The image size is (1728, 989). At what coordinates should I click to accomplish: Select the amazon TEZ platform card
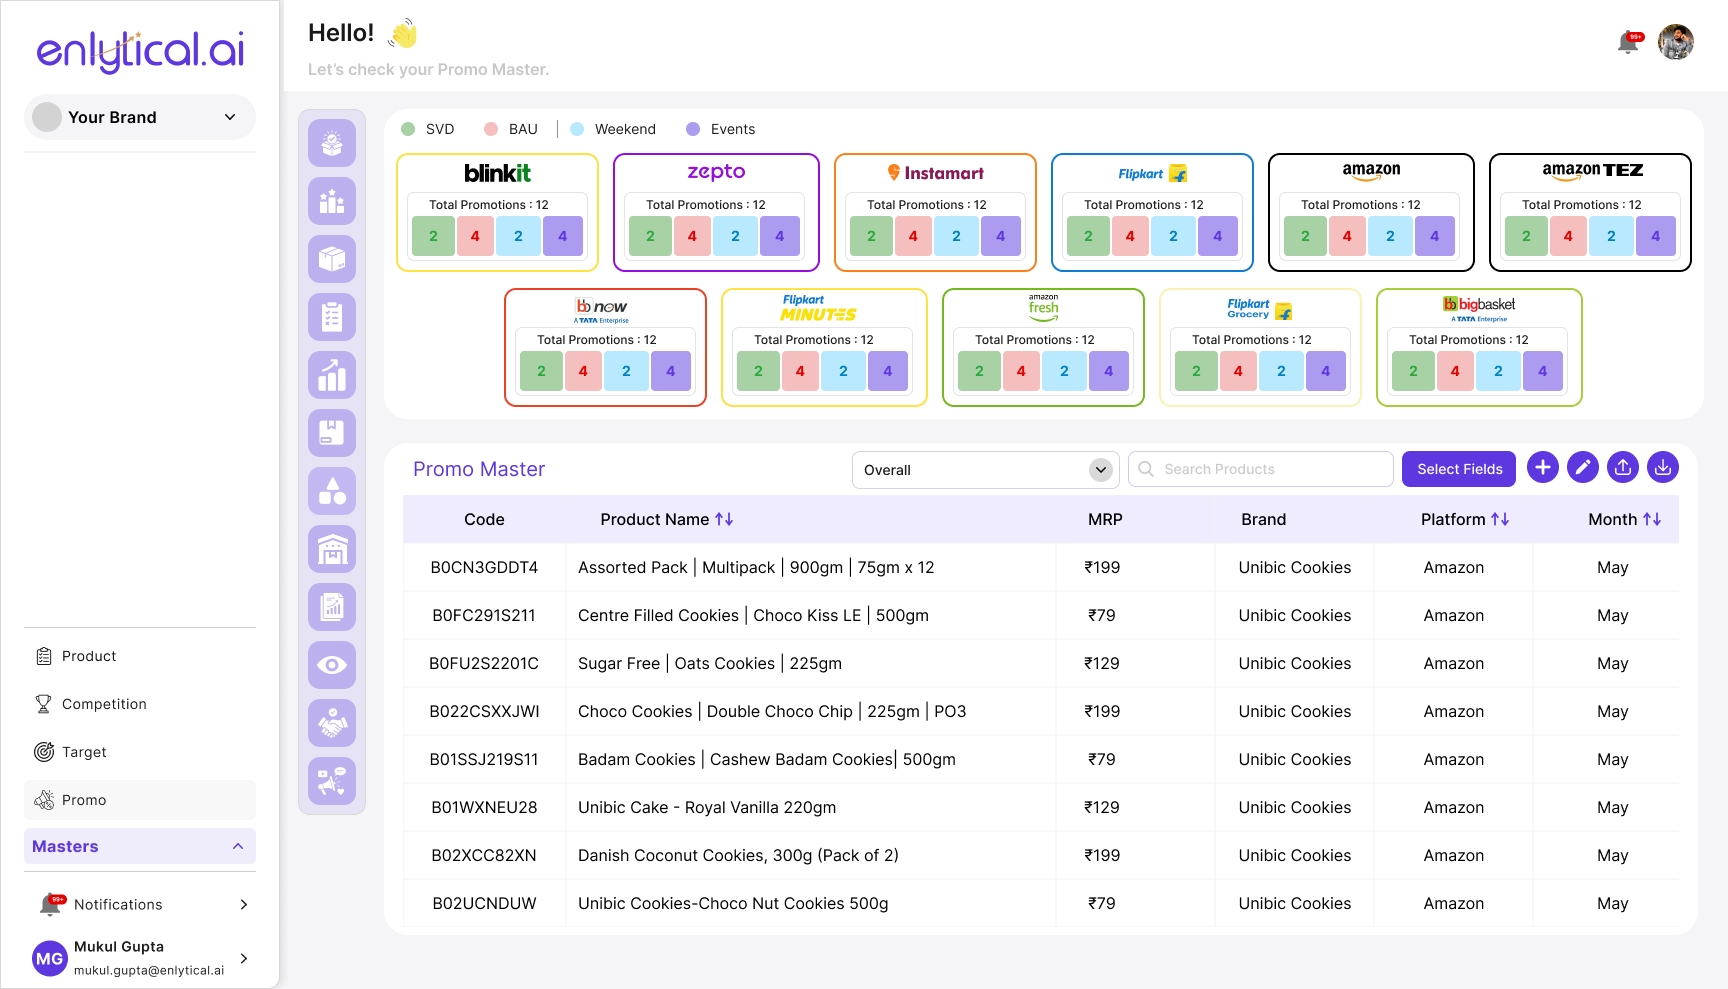point(1590,212)
